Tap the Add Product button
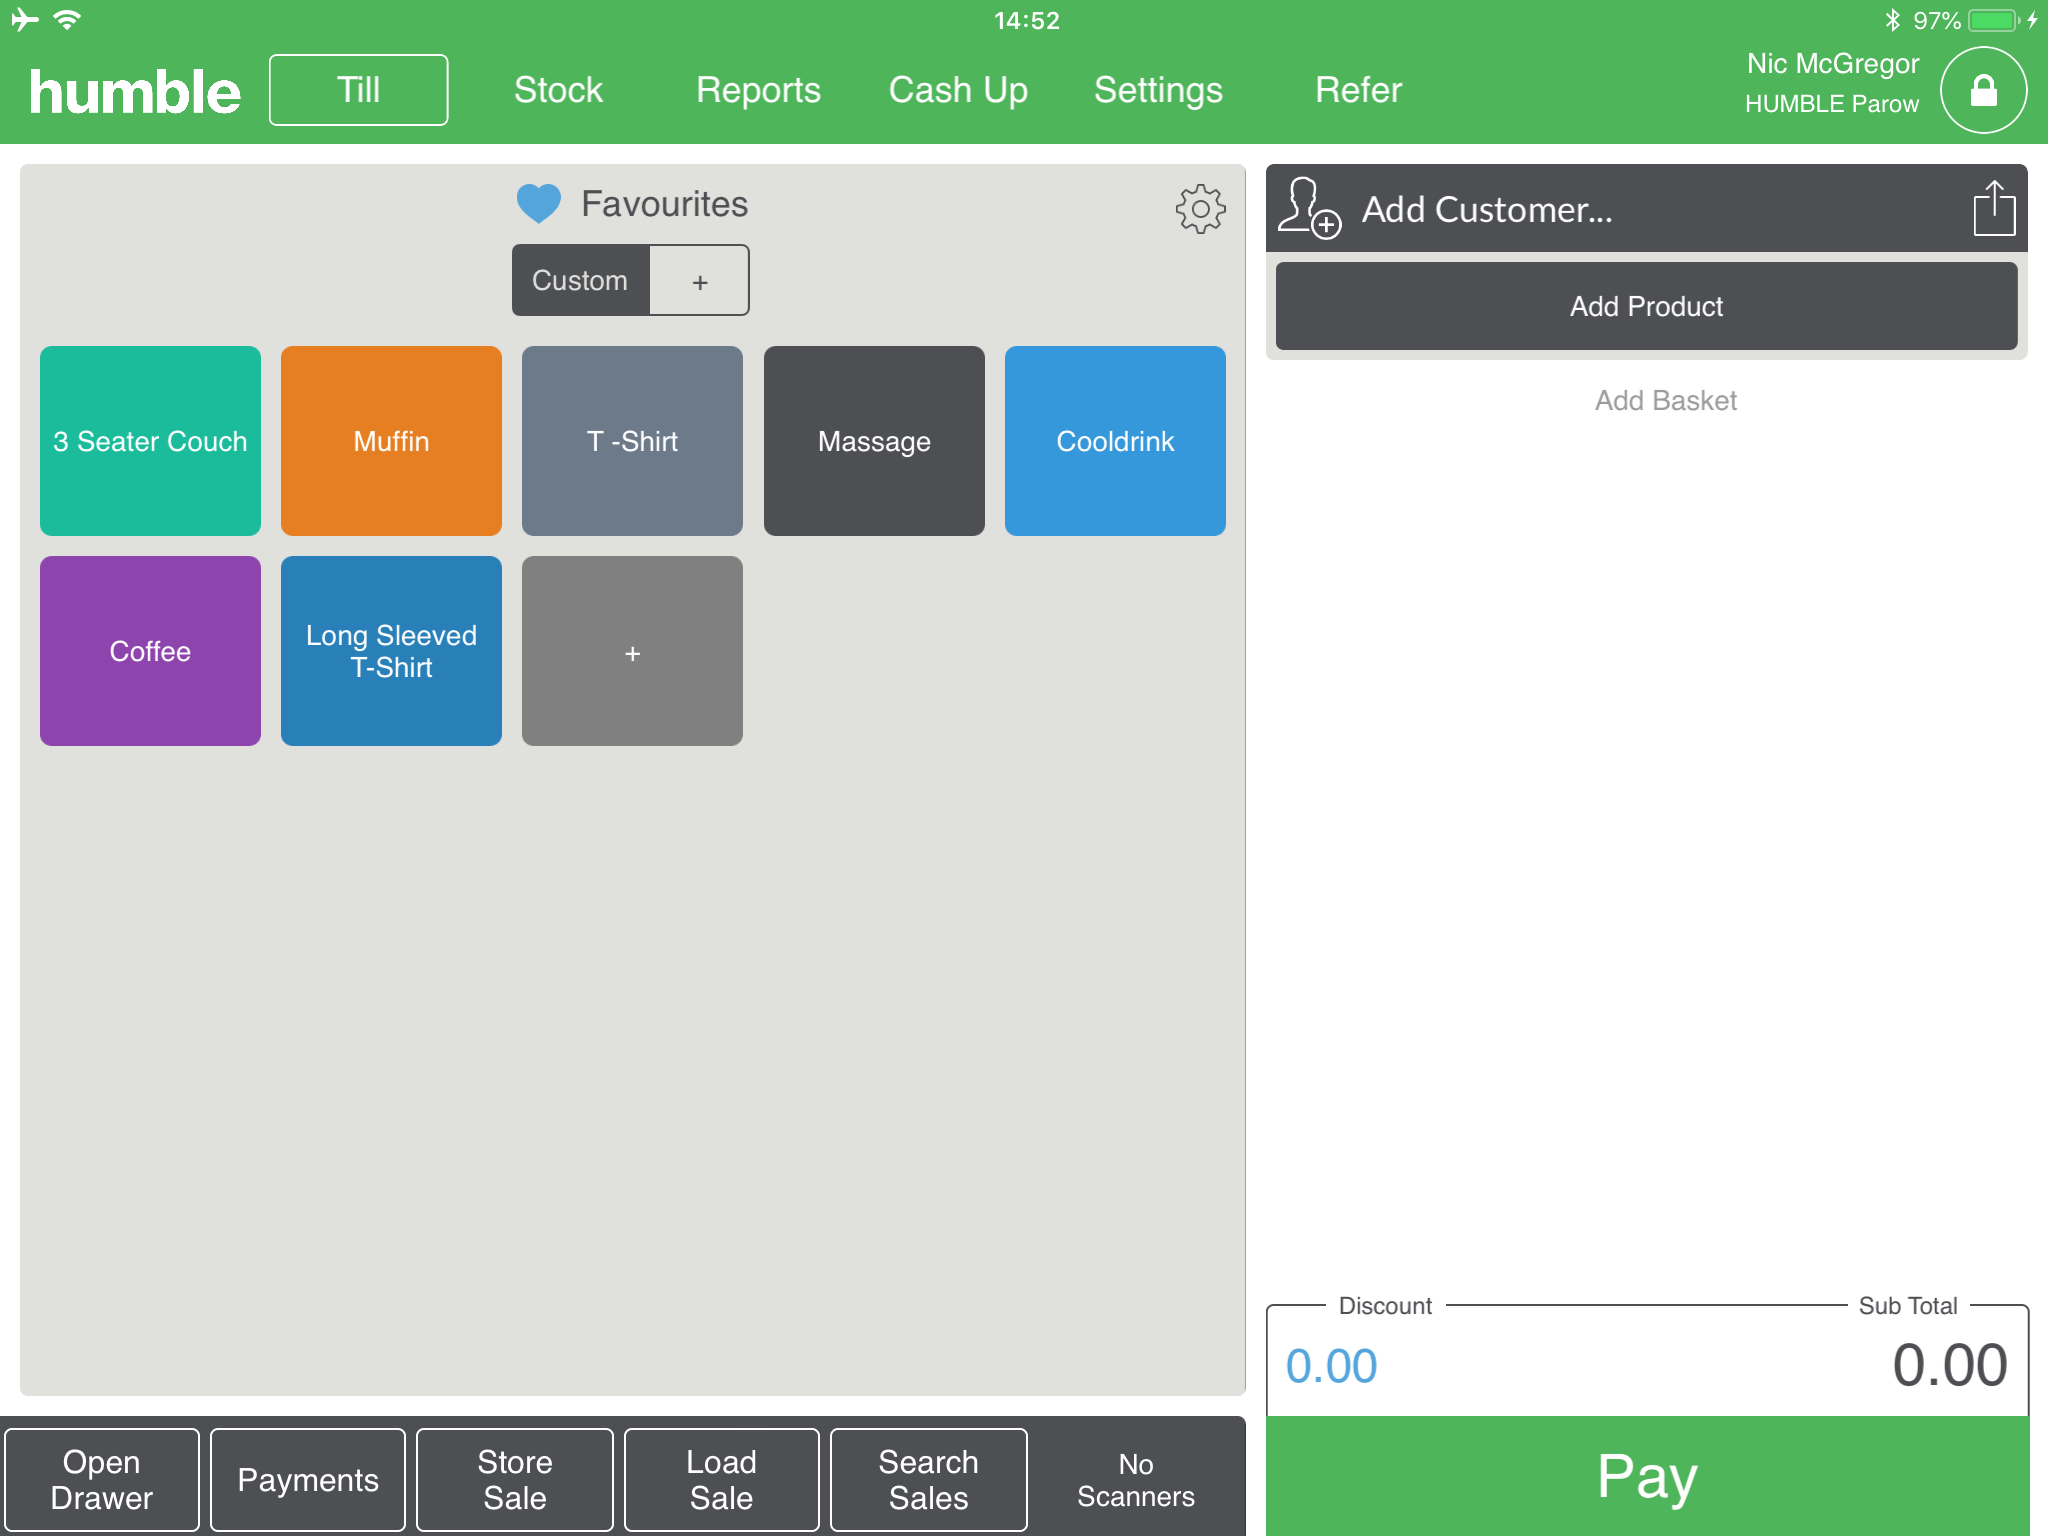Viewport: 2048px width, 1536px height. pos(1646,306)
